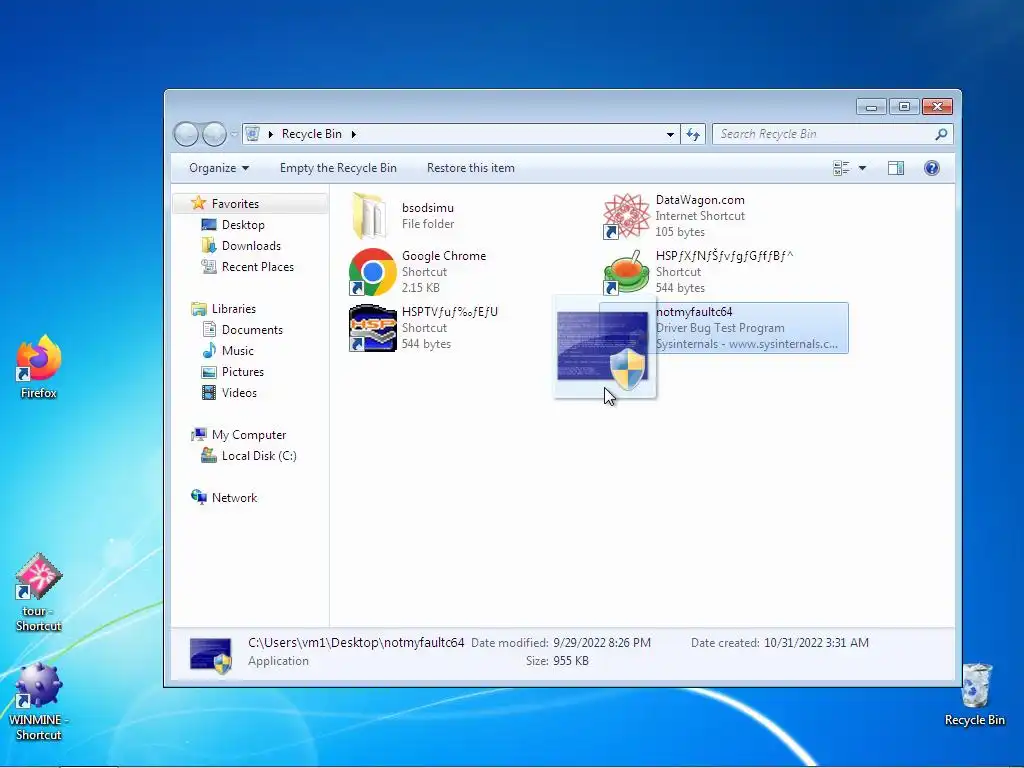This screenshot has height=768, width=1024.
Task: Click the Change your view icon
Action: [x=841, y=168]
